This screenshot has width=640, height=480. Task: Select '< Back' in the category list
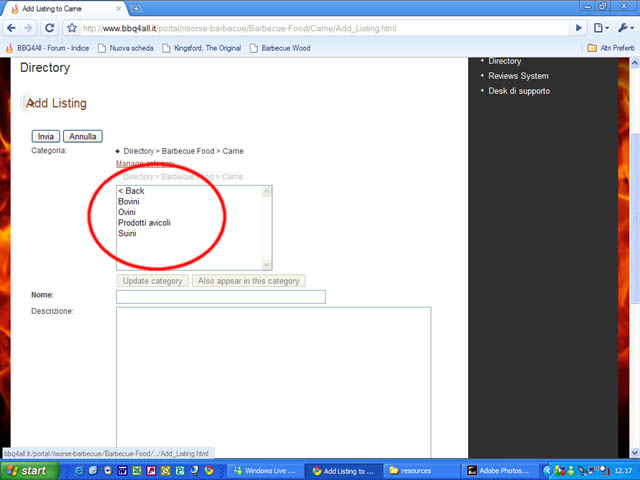click(x=189, y=191)
